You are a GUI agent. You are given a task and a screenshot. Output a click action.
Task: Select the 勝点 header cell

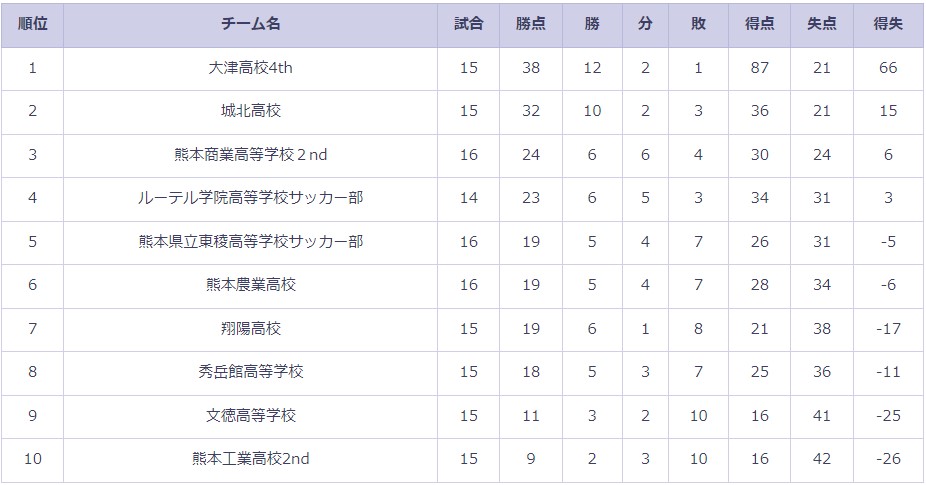(530, 24)
